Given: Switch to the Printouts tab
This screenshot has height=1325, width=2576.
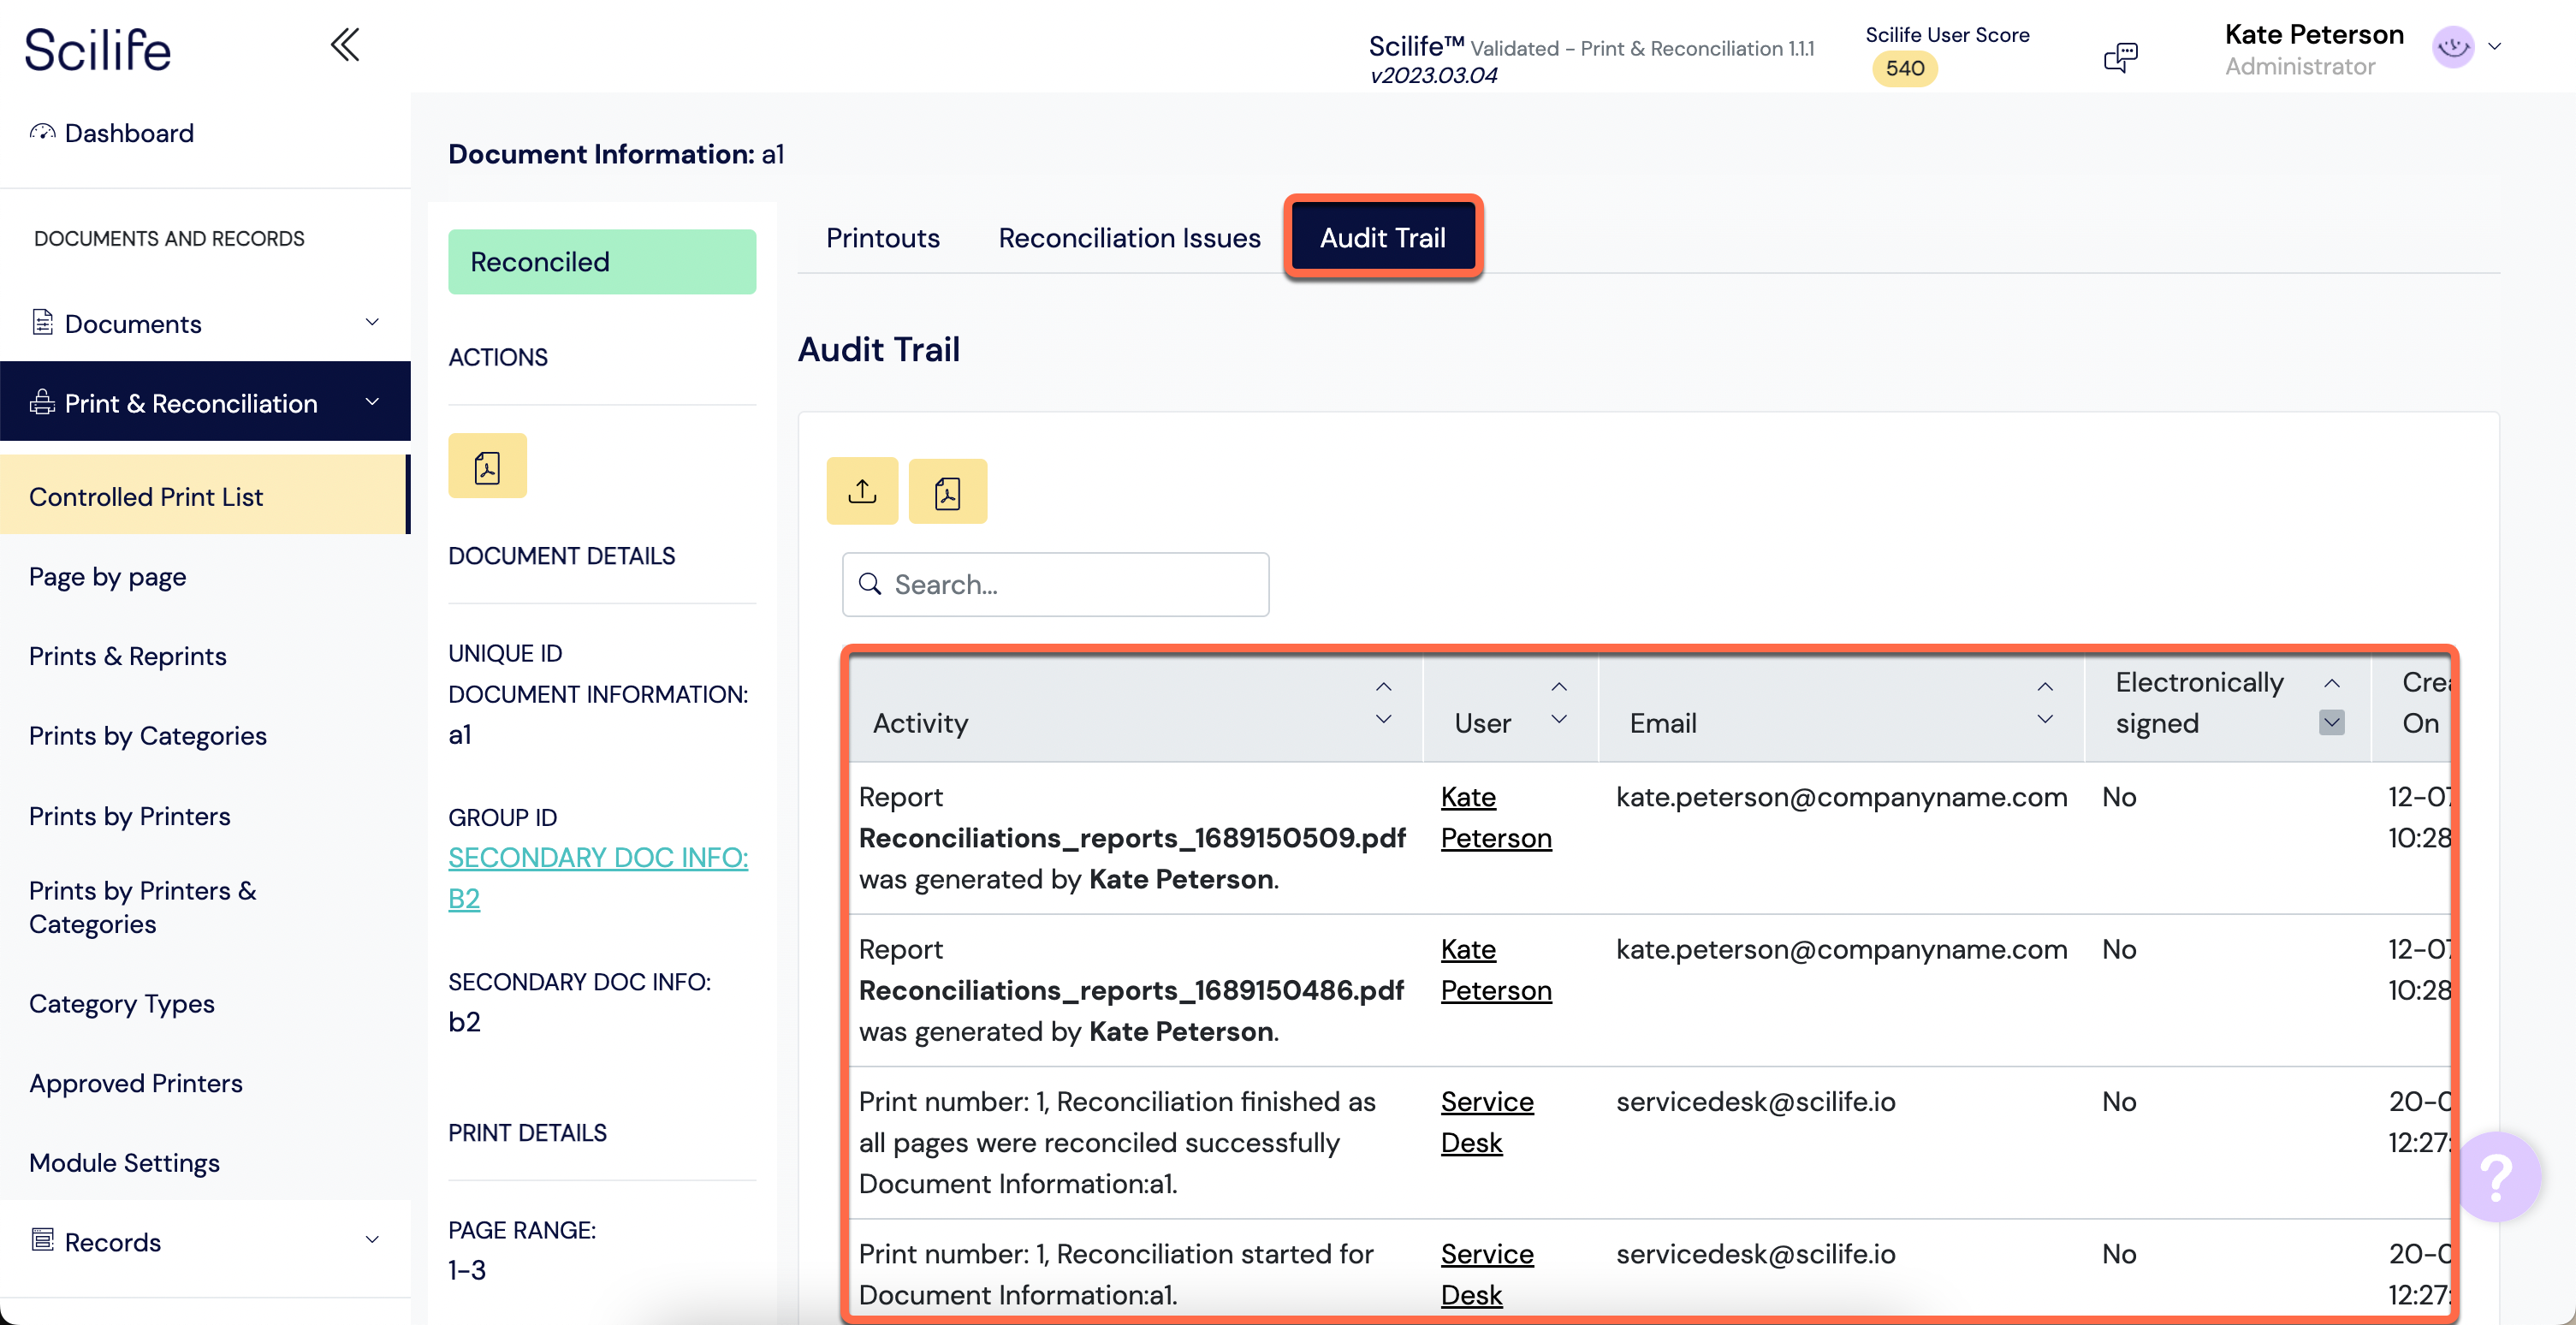Looking at the screenshot, I should pyautogui.click(x=882, y=237).
